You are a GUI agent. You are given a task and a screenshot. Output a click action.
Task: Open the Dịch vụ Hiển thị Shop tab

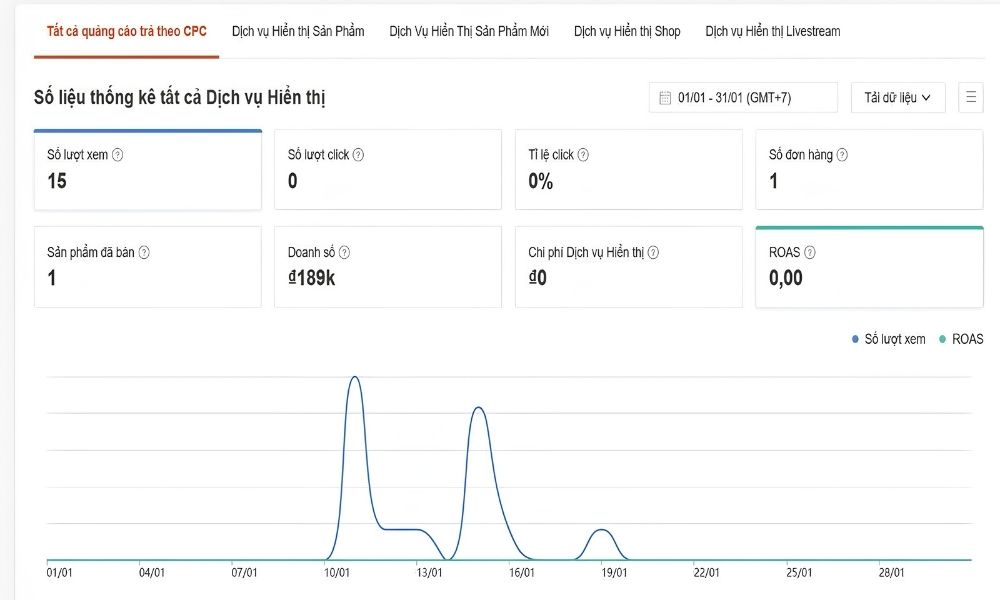point(627,31)
